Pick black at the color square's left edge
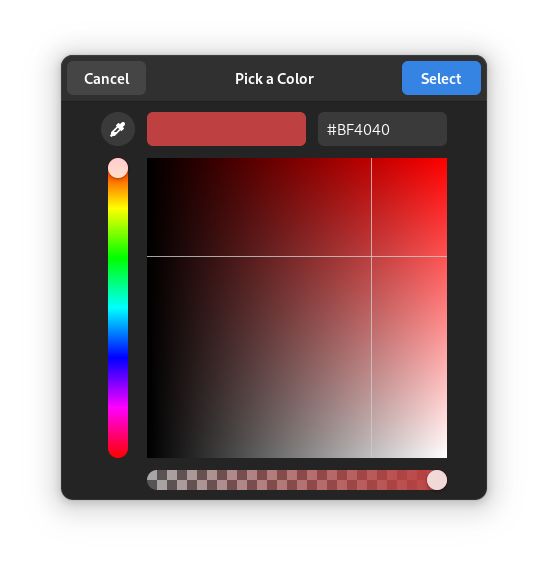This screenshot has width=548, height=567. tap(149, 308)
